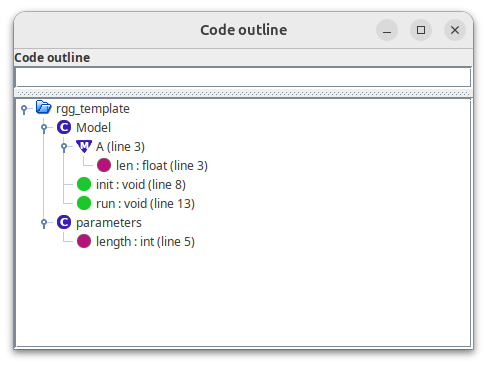Click the green method icon beside init
This screenshot has width=487, height=366.
(84, 184)
